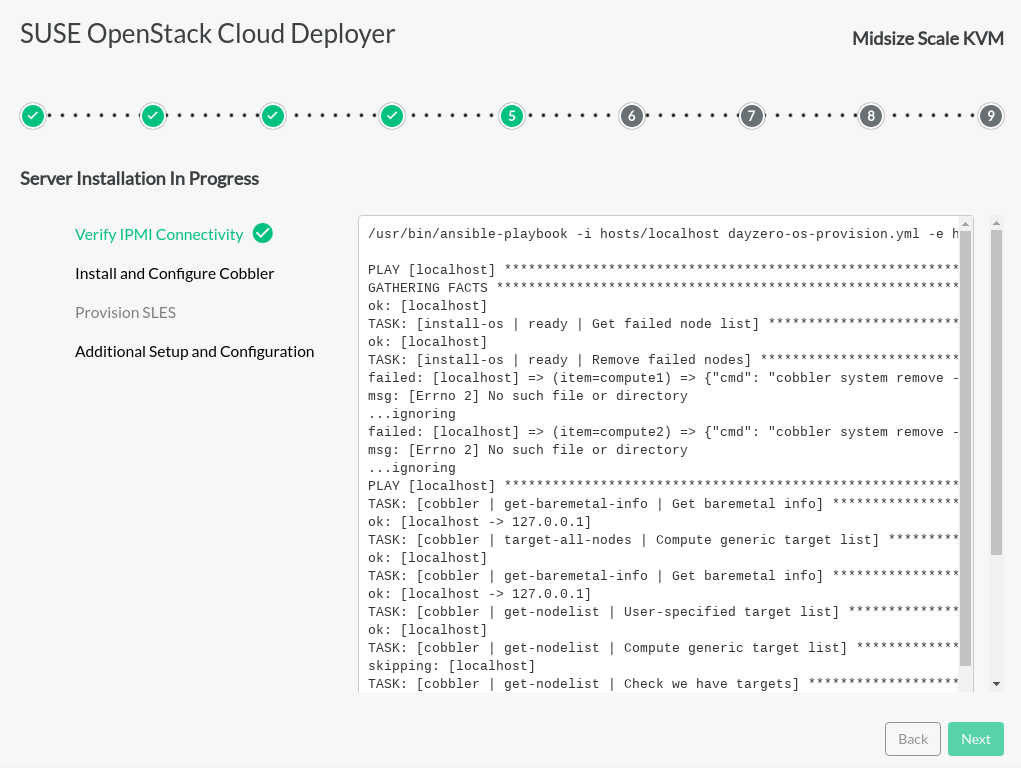Click the first completed step checkmark
This screenshot has height=768, width=1021.
coord(33,116)
